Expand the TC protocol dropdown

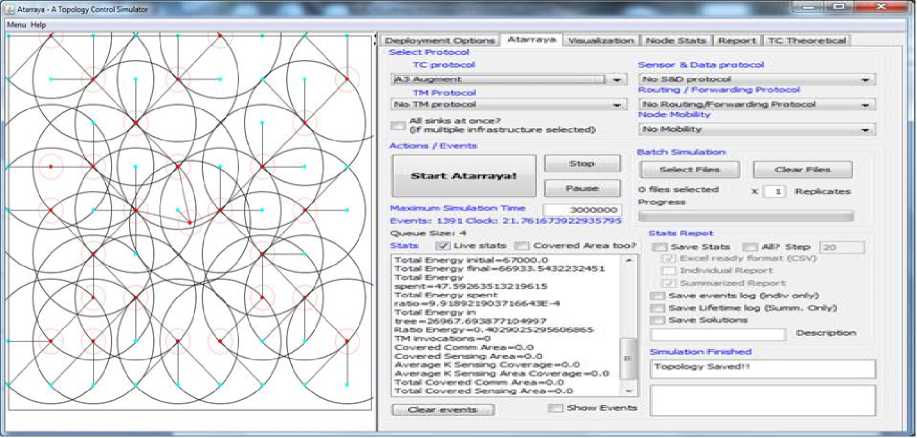coord(508,80)
